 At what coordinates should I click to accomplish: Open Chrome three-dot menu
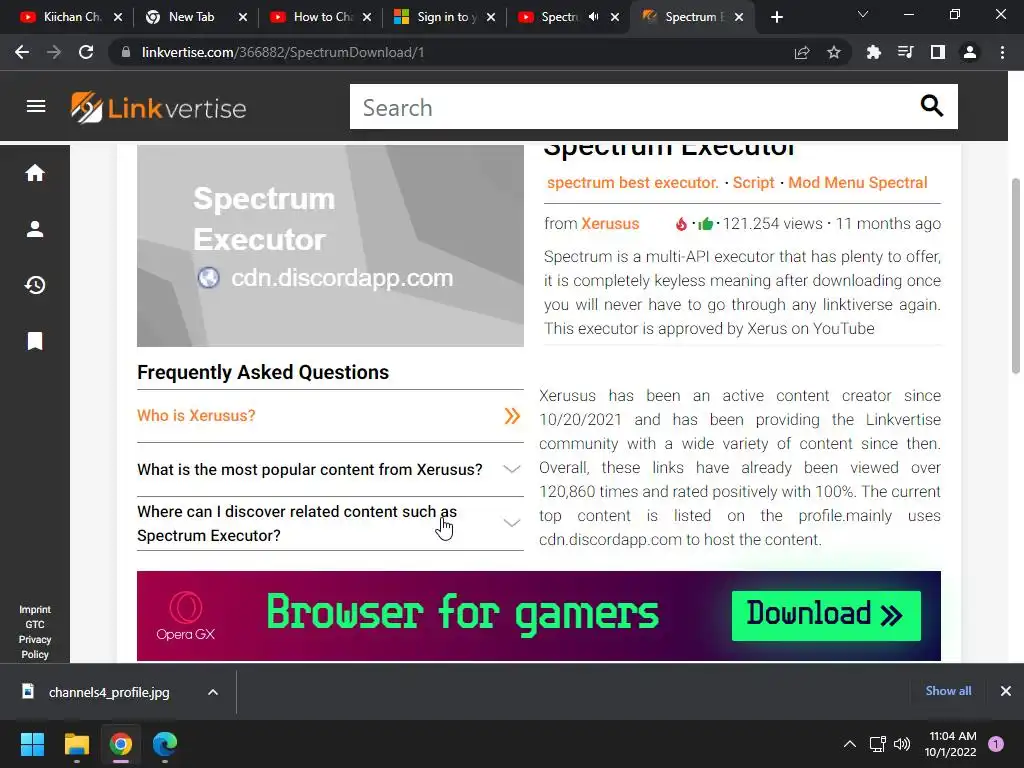click(1002, 52)
